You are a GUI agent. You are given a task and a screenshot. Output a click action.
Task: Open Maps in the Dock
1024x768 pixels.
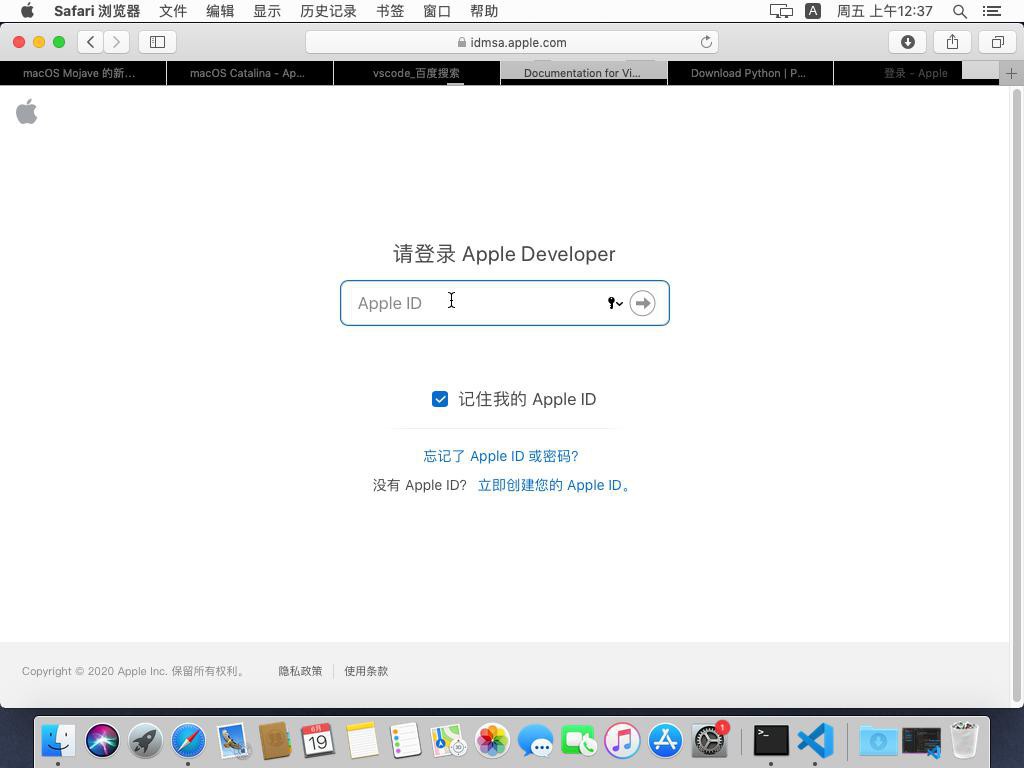coord(448,741)
